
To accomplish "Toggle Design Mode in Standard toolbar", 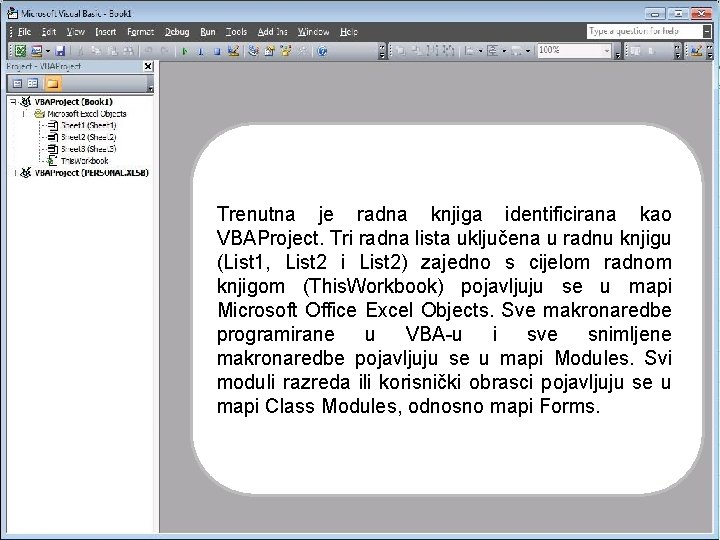I will pyautogui.click(x=233, y=51).
